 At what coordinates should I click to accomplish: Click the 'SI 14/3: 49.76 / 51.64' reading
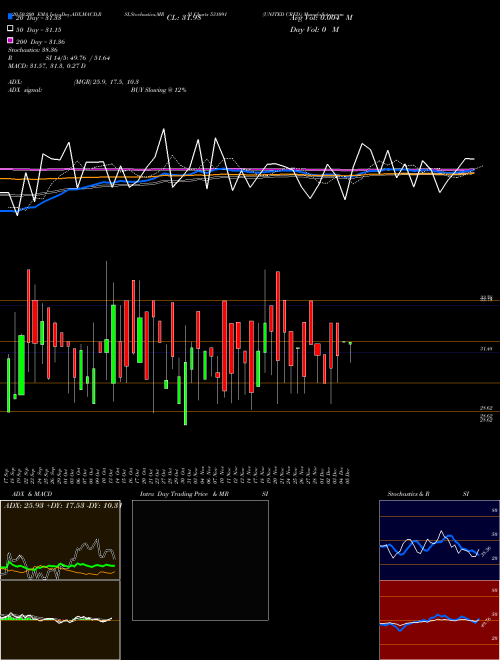pyautogui.click(x=78, y=58)
